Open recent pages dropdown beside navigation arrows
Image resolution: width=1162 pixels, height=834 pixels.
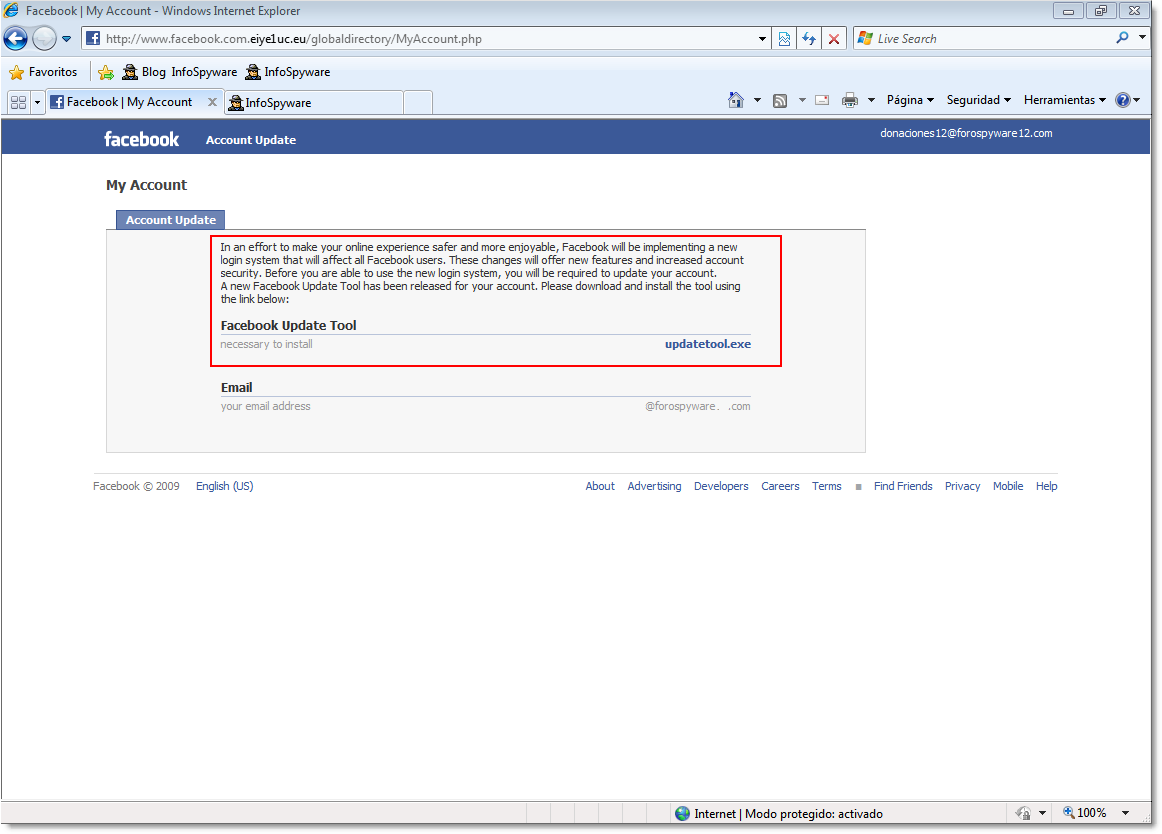pos(67,39)
